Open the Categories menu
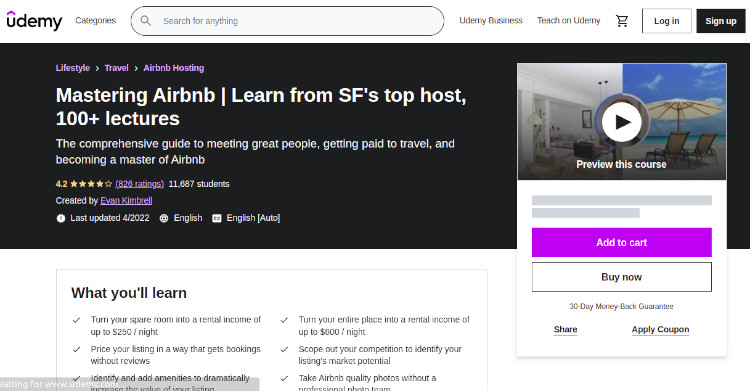 tap(96, 21)
